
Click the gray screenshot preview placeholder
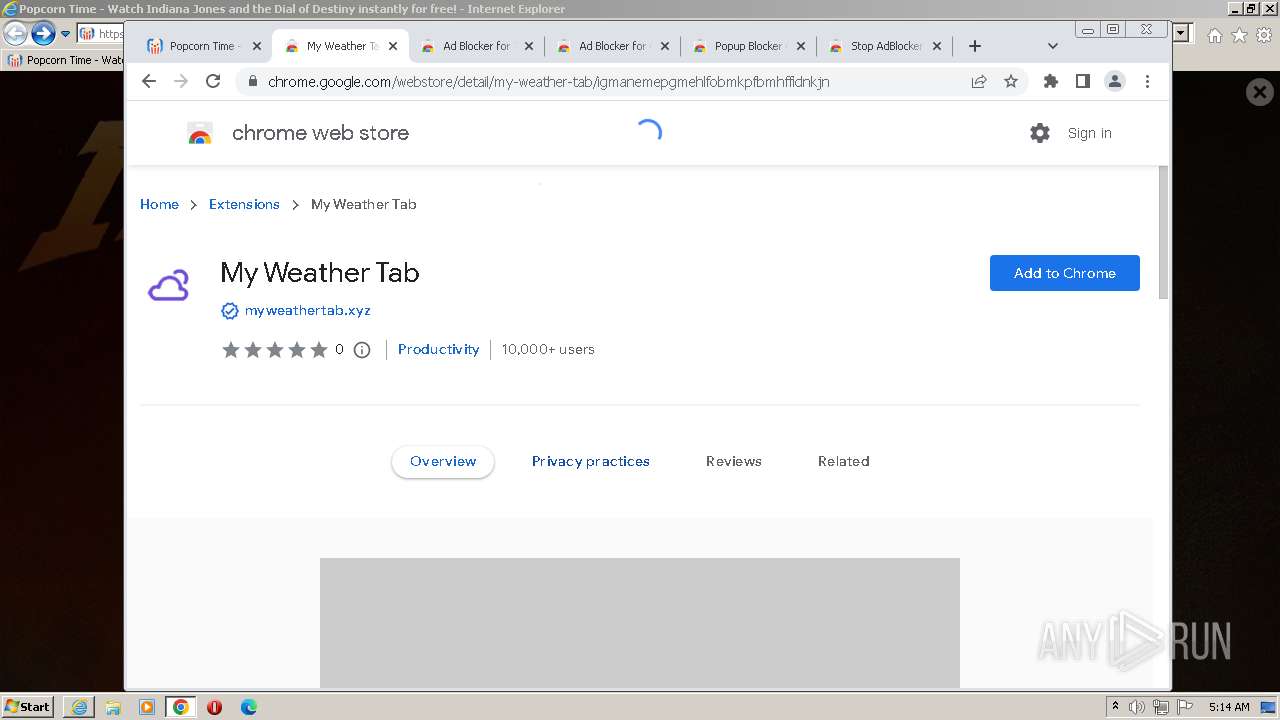tap(640, 623)
